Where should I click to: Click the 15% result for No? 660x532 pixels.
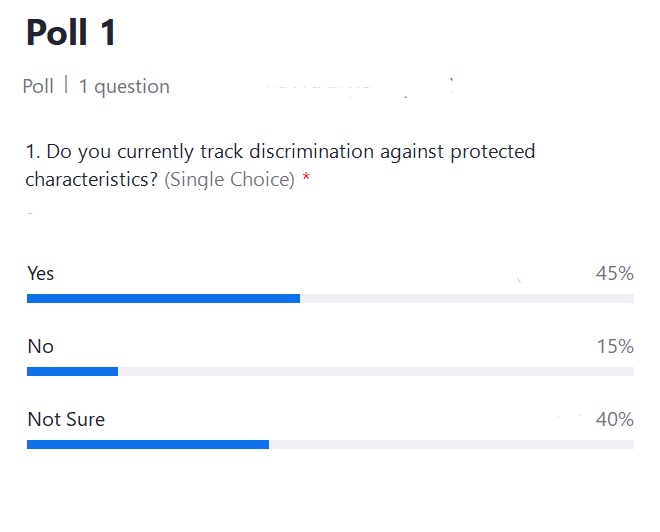(615, 346)
